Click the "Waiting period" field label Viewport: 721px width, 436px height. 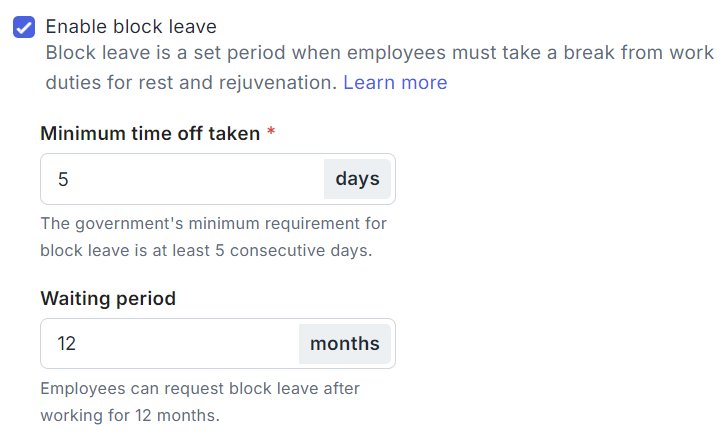(x=108, y=298)
